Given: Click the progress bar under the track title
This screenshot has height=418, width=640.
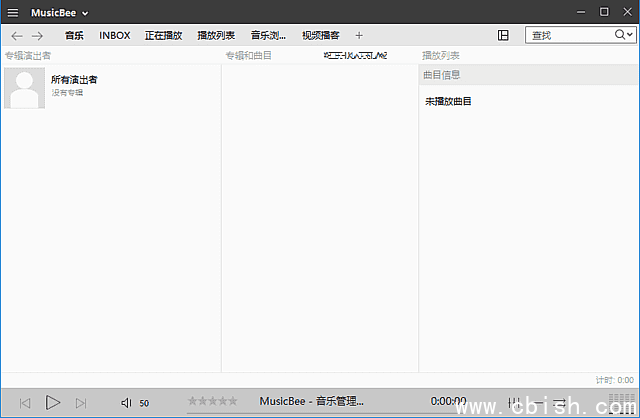Looking at the screenshot, I should click(324, 413).
